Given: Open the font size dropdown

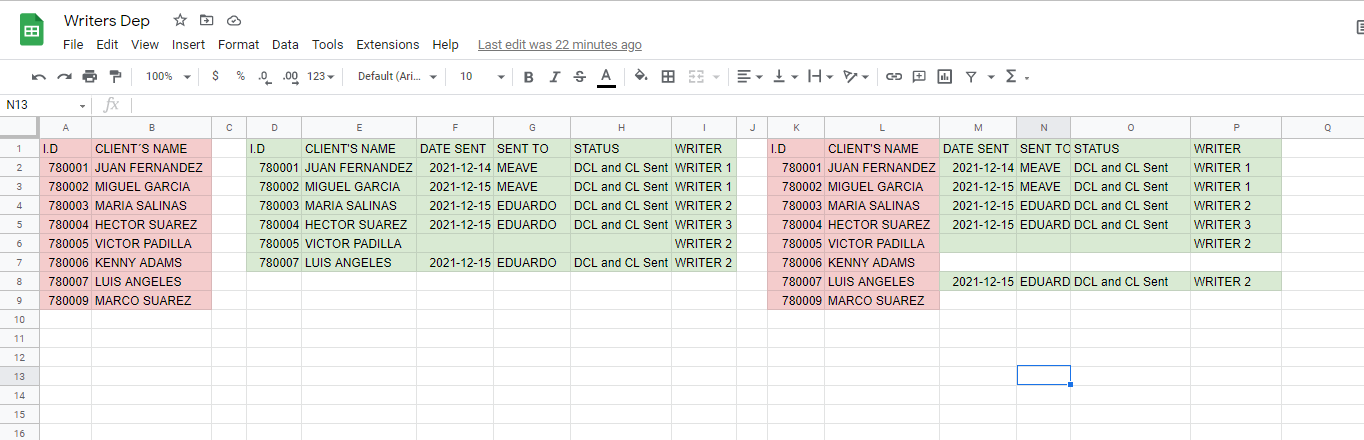Looking at the screenshot, I should click(x=482, y=76).
